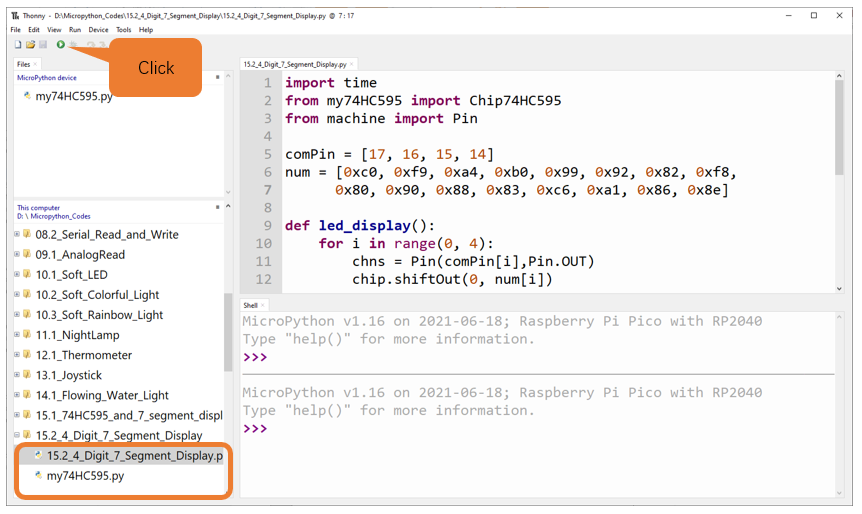Click the device files scroll-up arrow
The height and width of the screenshot is (514, 862).
228,78
